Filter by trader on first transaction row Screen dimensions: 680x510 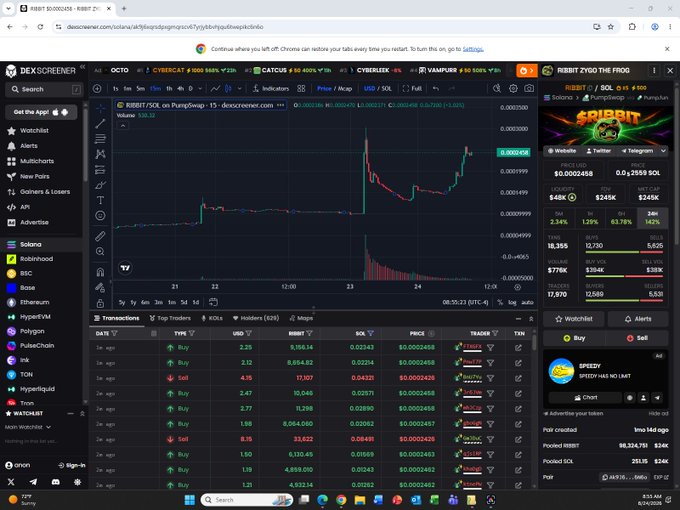coord(490,347)
